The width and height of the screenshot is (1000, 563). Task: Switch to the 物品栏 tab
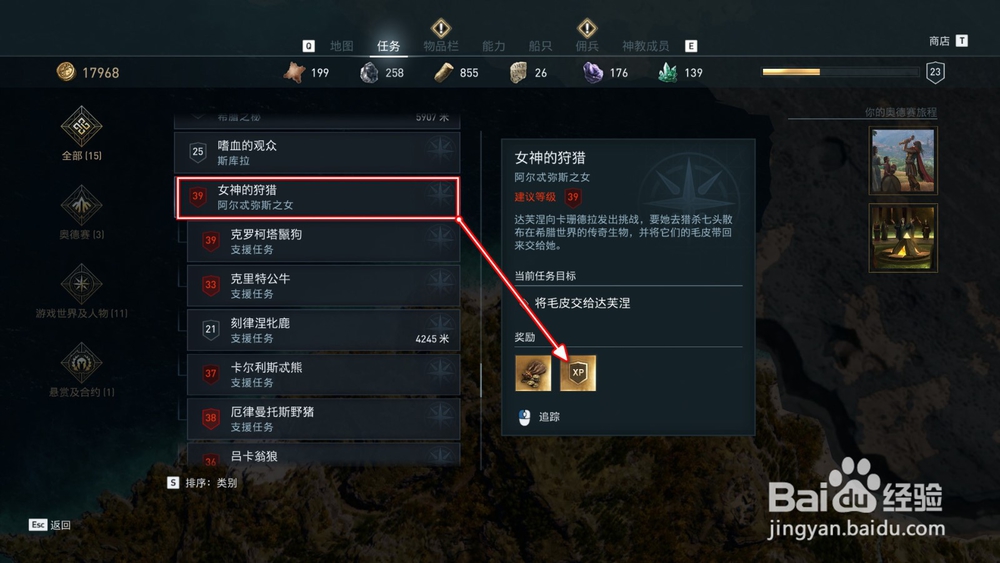pos(441,46)
